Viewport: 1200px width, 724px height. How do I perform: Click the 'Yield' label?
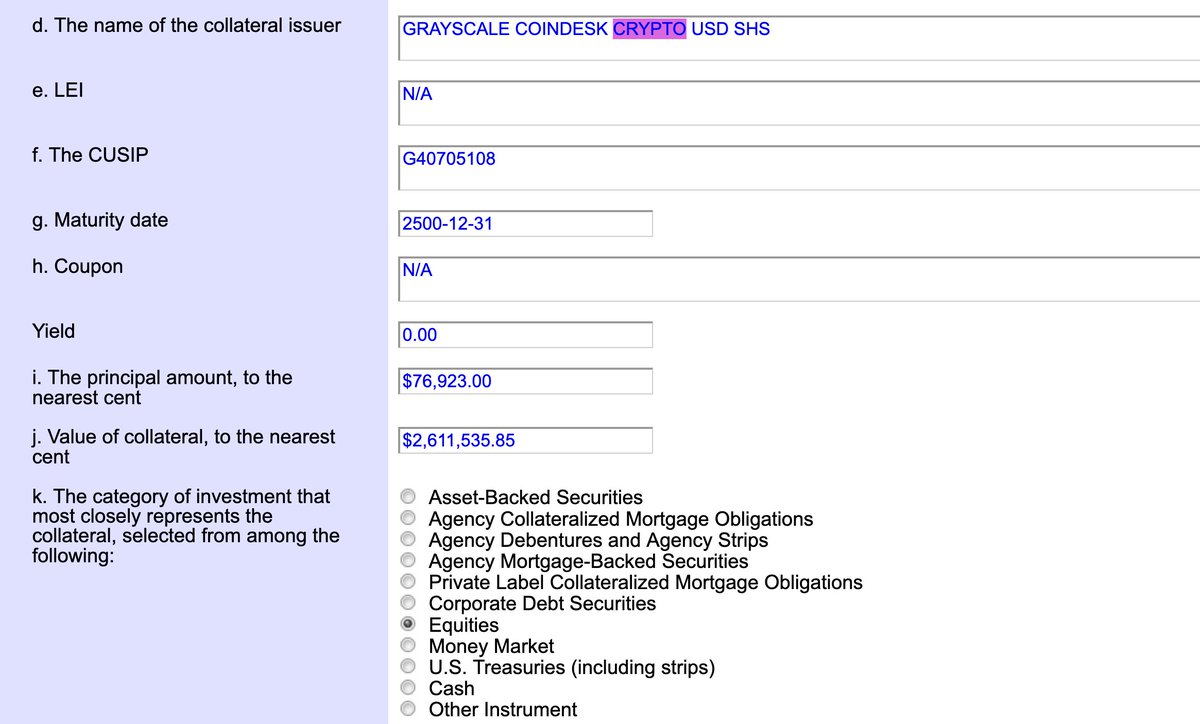coord(53,331)
